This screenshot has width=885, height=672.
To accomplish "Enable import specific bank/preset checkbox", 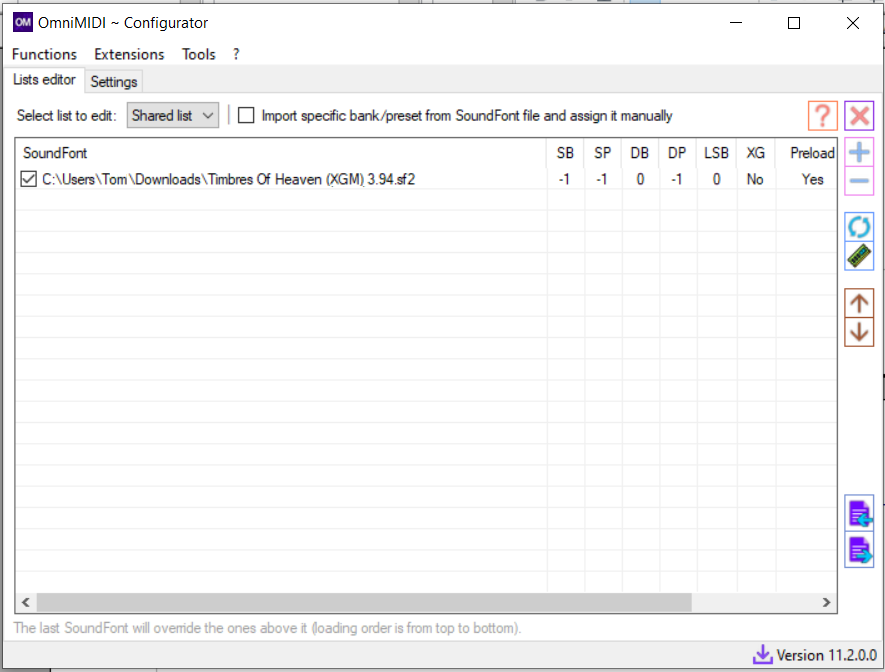I will (x=246, y=116).
